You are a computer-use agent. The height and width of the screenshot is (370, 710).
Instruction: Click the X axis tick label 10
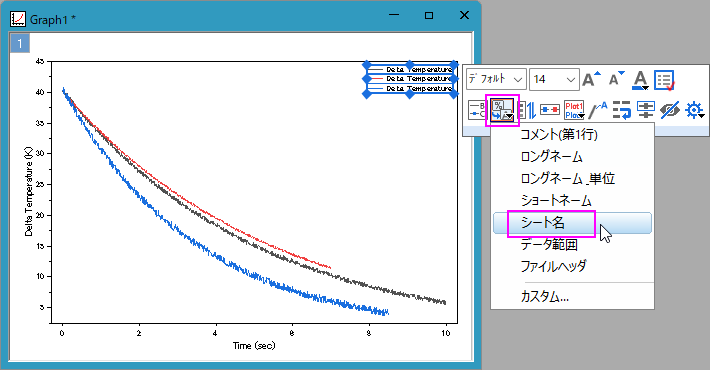click(x=446, y=333)
